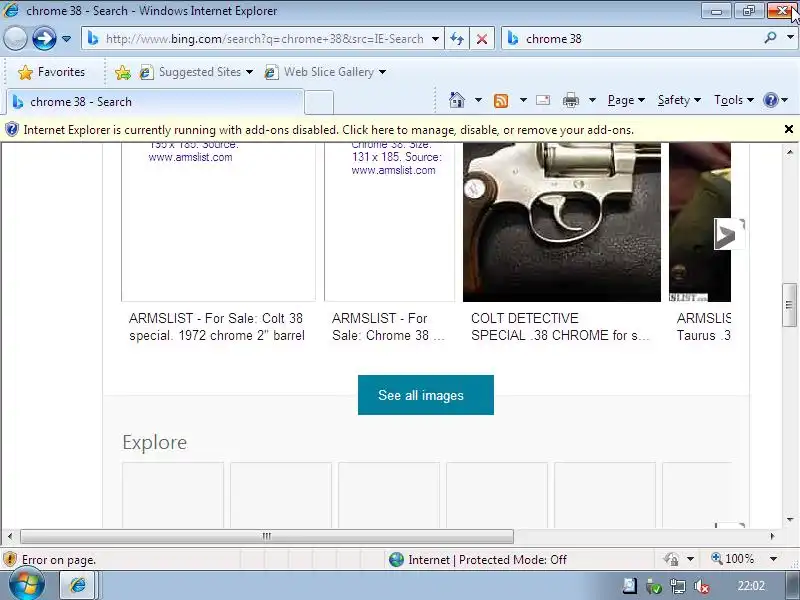Click the horizontal scrollbar thumb

pyautogui.click(x=267, y=536)
